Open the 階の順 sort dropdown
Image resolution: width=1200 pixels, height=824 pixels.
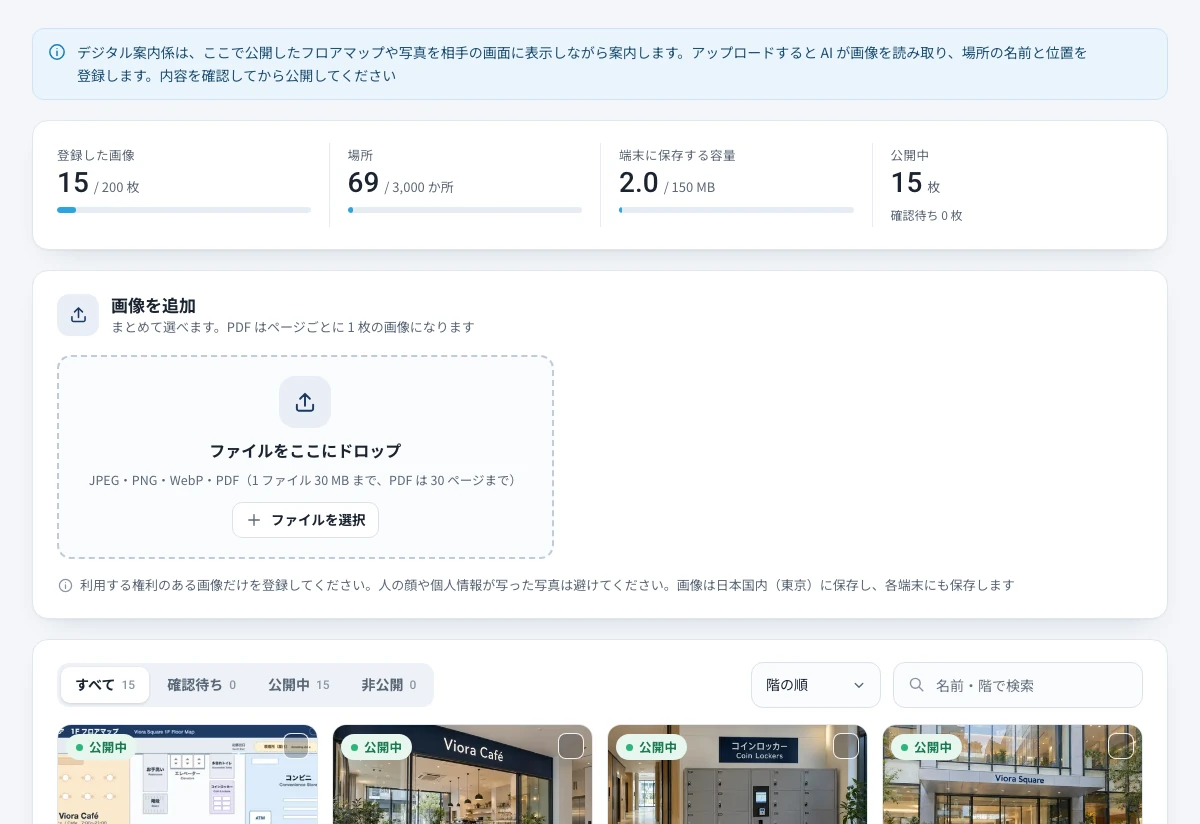click(x=816, y=685)
